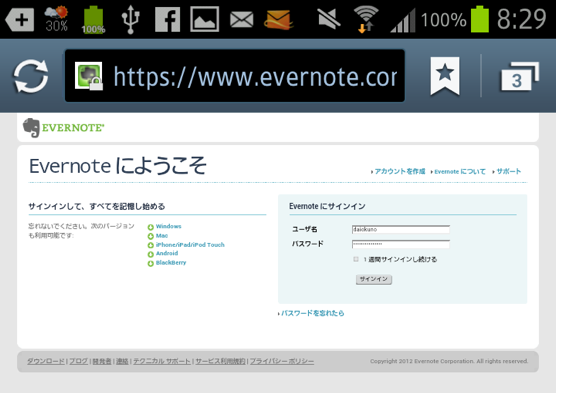Open the テクニカル サポート footer link
Viewport: 561px width, 393px height.
[162, 361]
